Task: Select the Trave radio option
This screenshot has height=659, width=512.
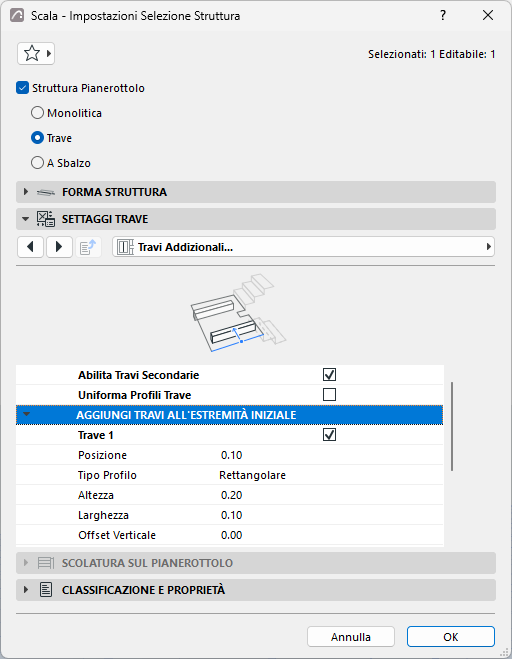Action: [37, 138]
